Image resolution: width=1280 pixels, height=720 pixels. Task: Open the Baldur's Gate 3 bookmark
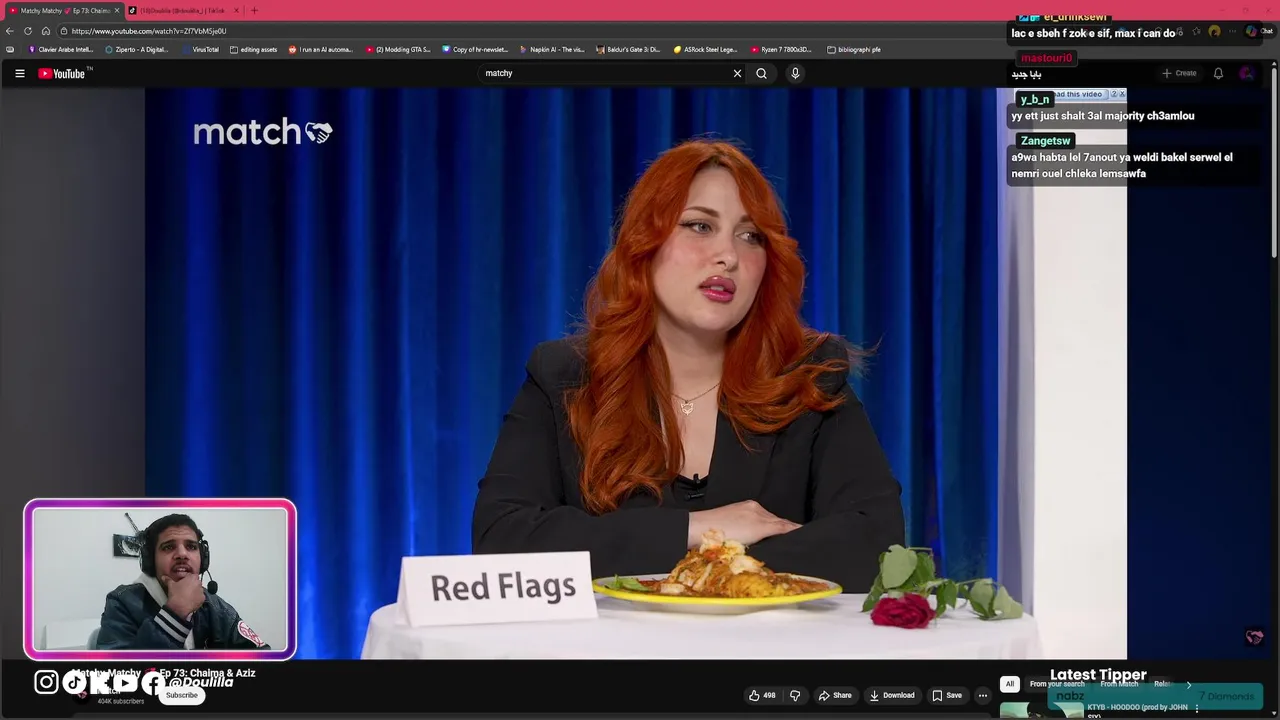click(x=629, y=49)
